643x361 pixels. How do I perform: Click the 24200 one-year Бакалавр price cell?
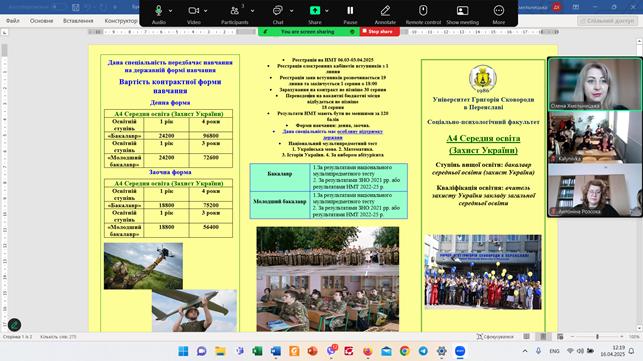[166, 136]
